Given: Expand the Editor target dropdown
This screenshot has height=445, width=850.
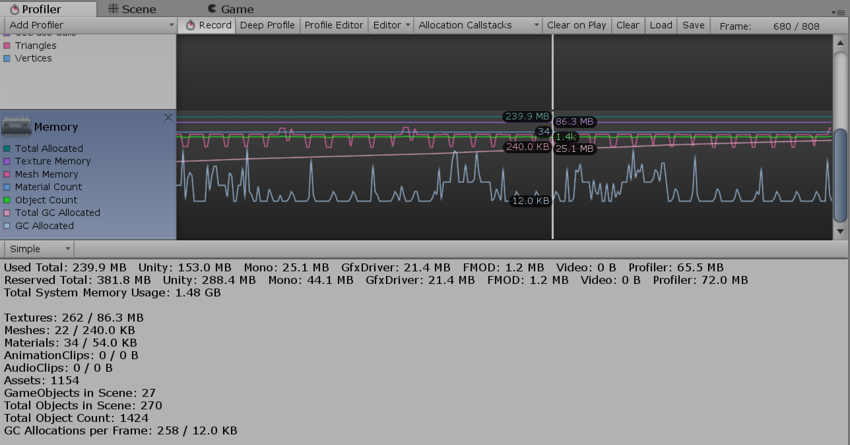Looking at the screenshot, I should [x=391, y=25].
